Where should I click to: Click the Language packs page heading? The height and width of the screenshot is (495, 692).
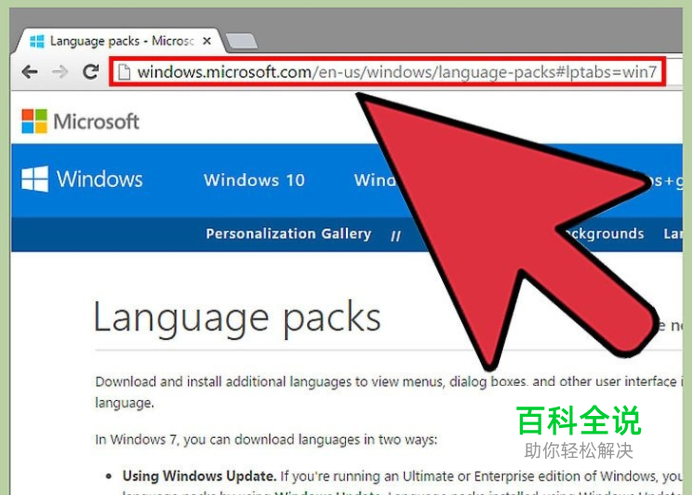pos(237,318)
